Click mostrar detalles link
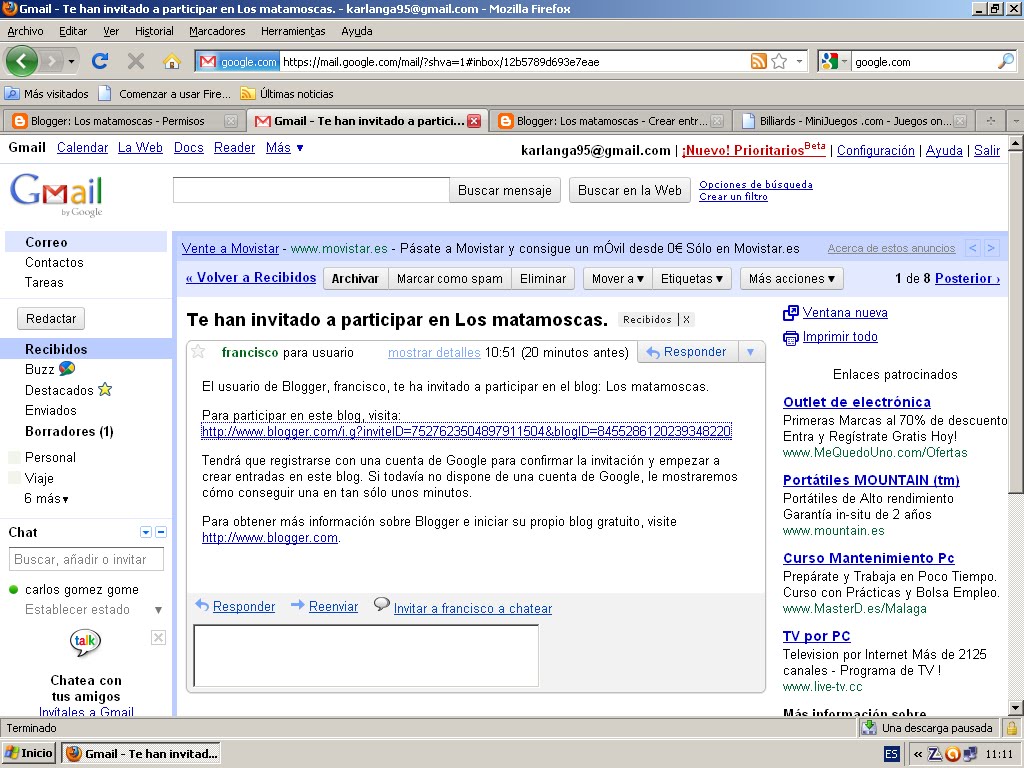1024x768 pixels. [434, 353]
